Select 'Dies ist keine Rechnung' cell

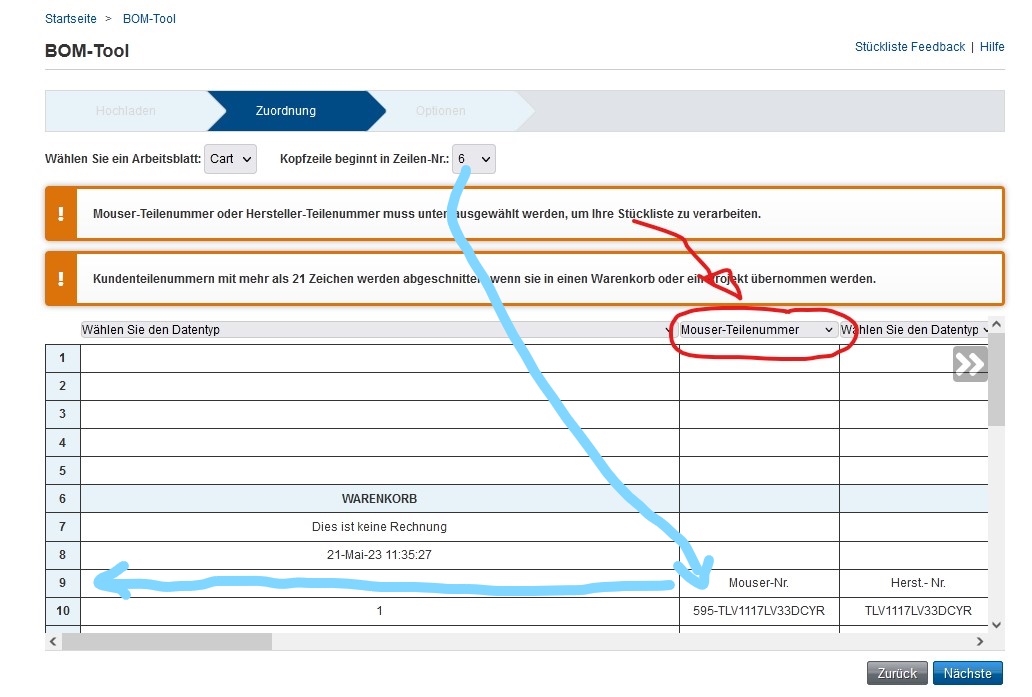pyautogui.click(x=380, y=527)
